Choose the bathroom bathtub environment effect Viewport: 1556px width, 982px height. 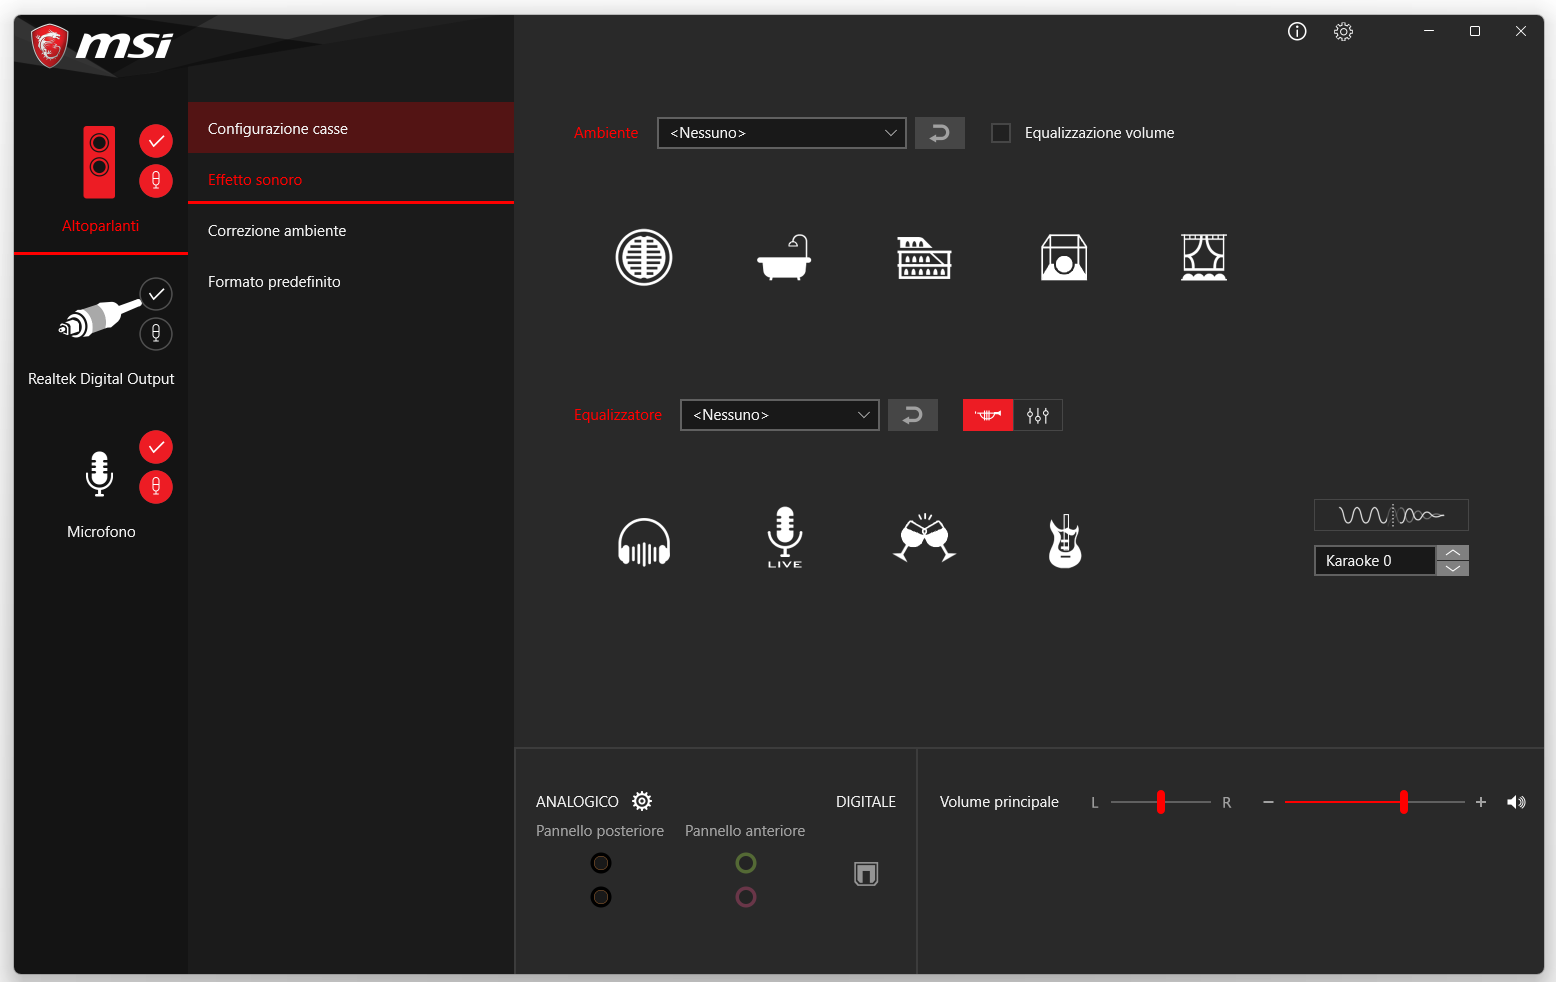[x=784, y=258]
